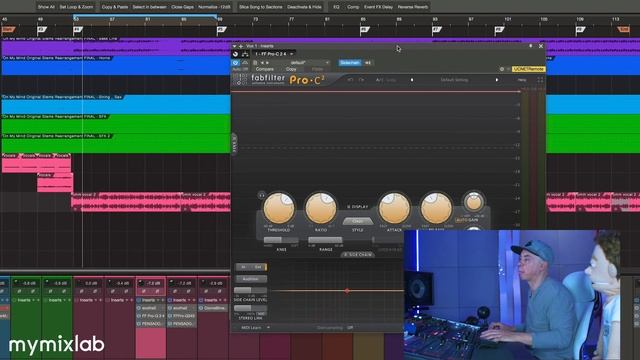Click the red side chain EQ node

point(347,291)
